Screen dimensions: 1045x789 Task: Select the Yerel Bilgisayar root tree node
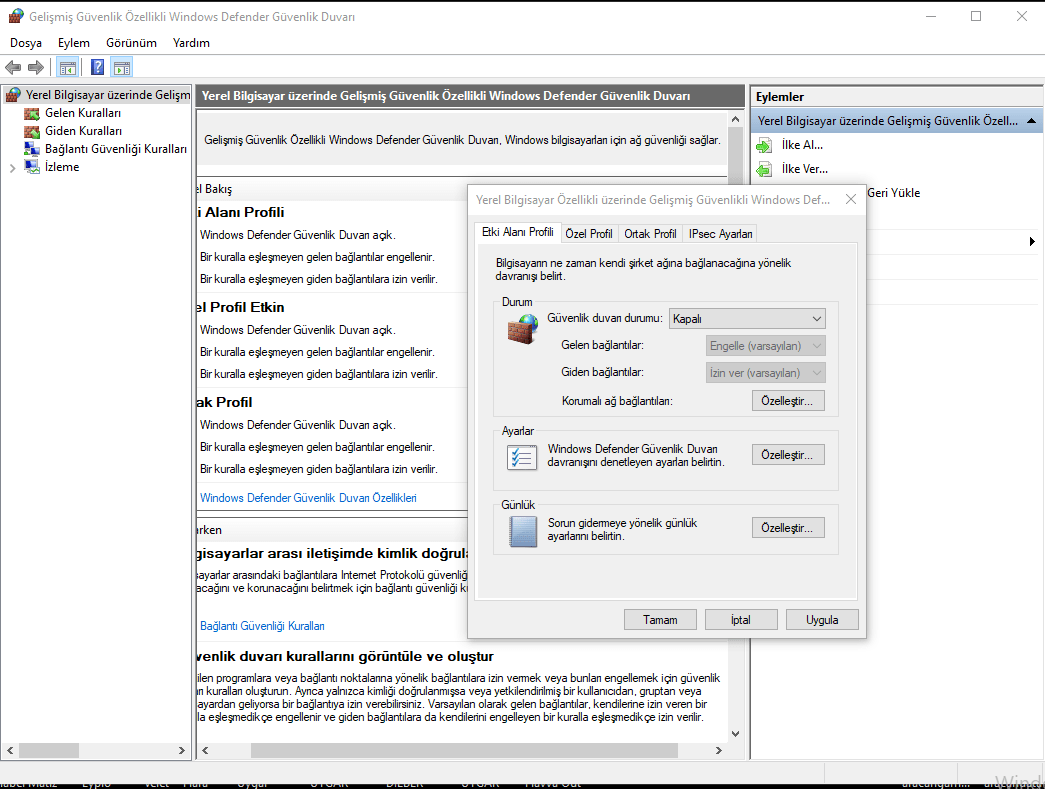point(107,95)
